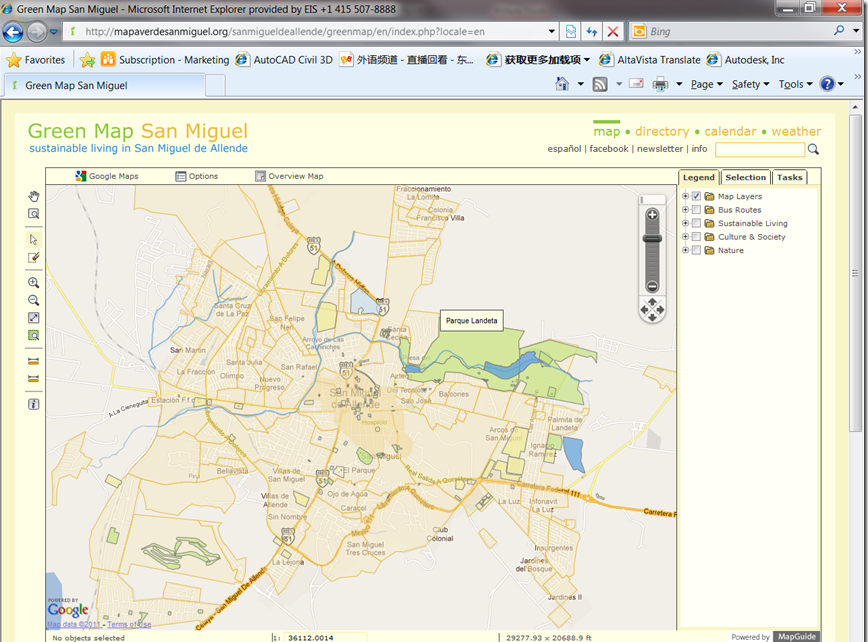Click the RSS feeds icon
Viewport: 868px width, 642px height.
click(x=600, y=84)
